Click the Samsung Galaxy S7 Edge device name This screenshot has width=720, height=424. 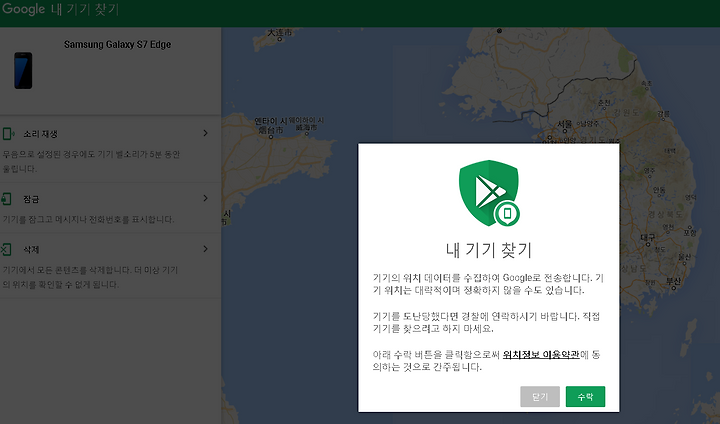(x=118, y=45)
